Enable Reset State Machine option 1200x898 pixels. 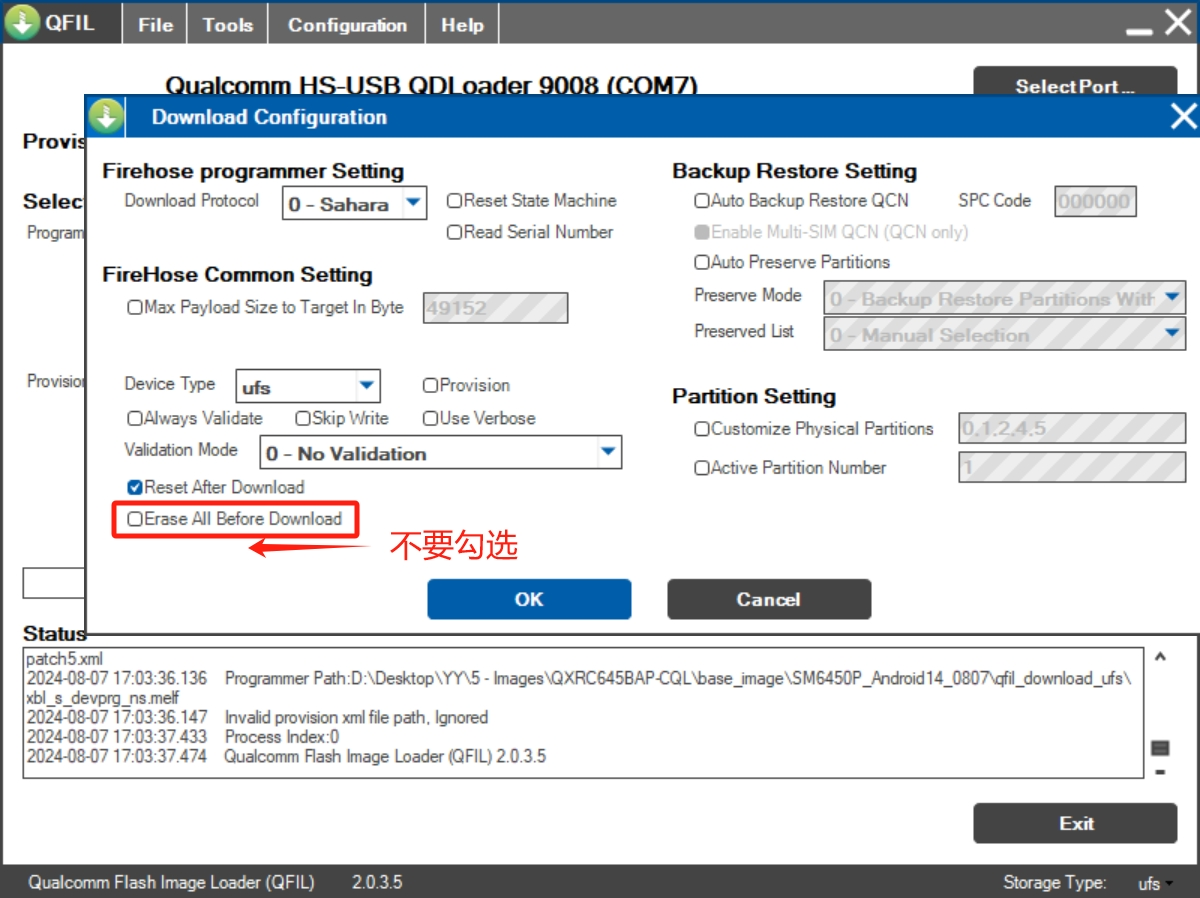454,201
